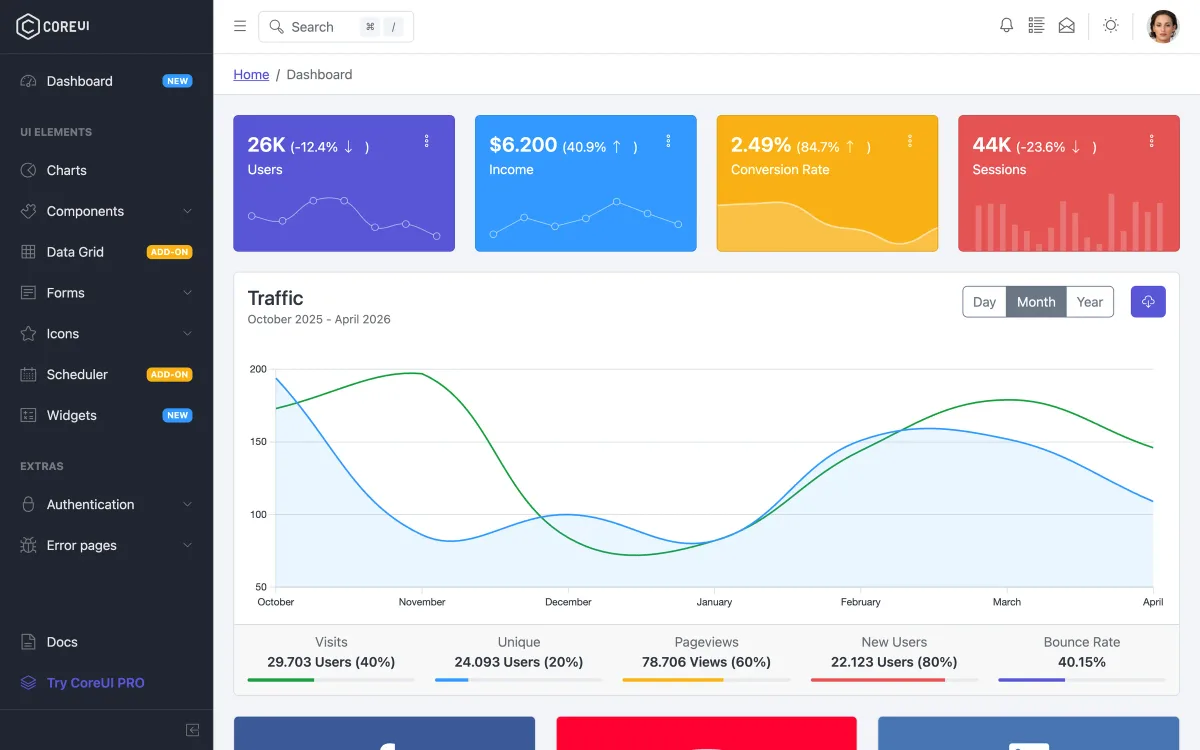
Task: Click '29.703 Users (40%)' value
Action: 331,662
